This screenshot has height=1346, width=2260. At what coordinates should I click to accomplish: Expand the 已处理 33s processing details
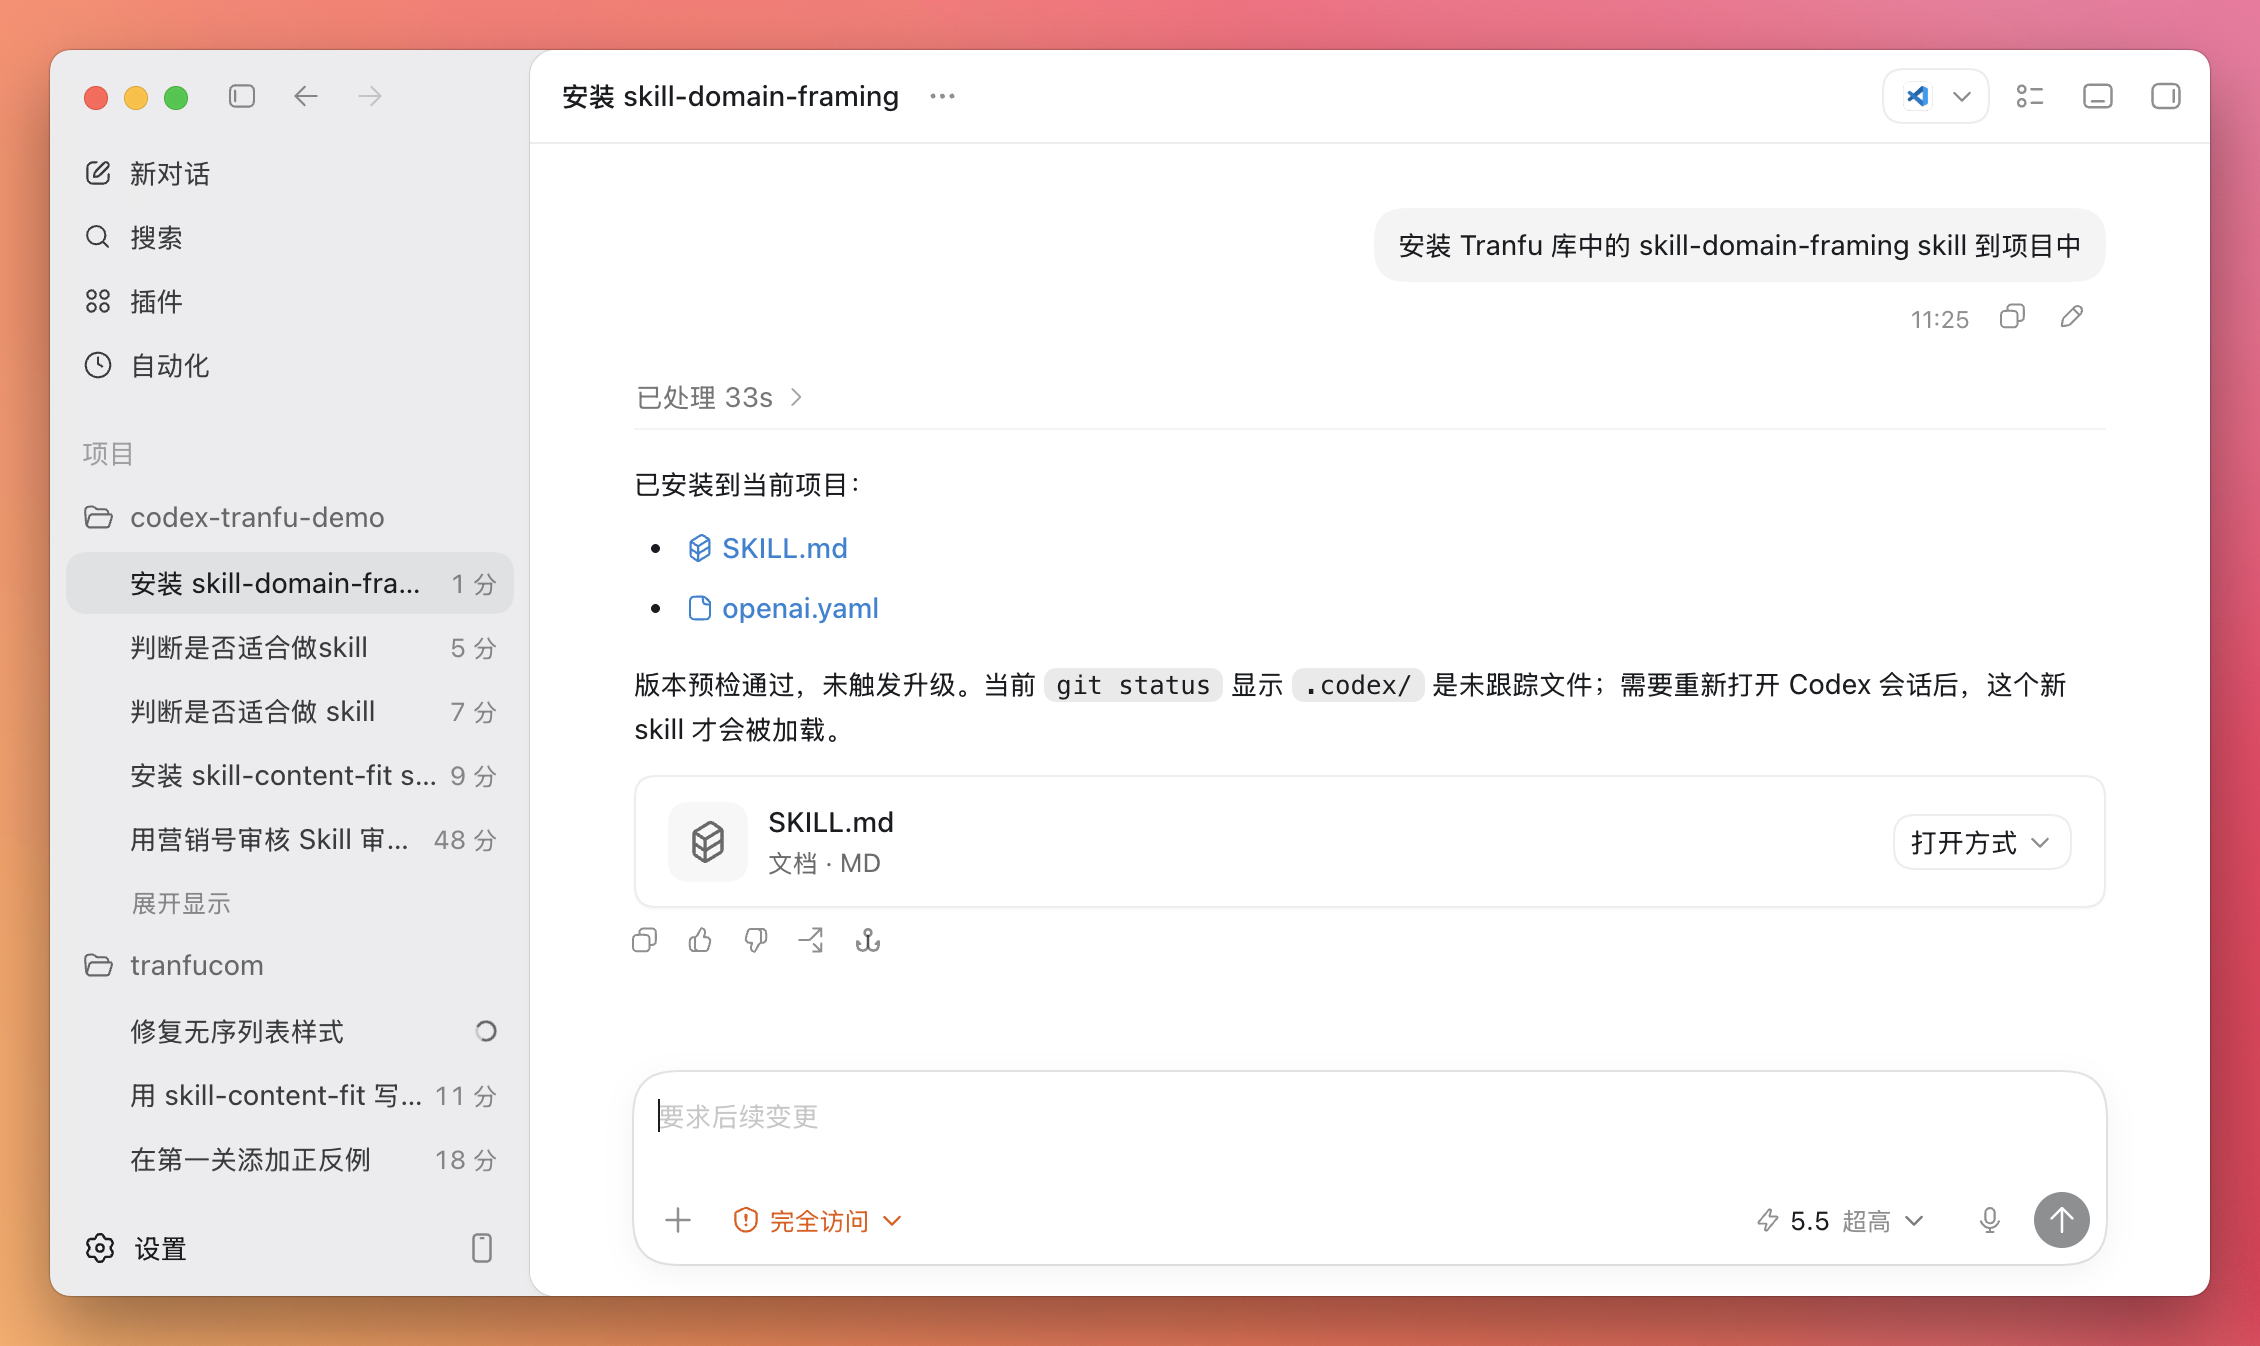pos(720,397)
